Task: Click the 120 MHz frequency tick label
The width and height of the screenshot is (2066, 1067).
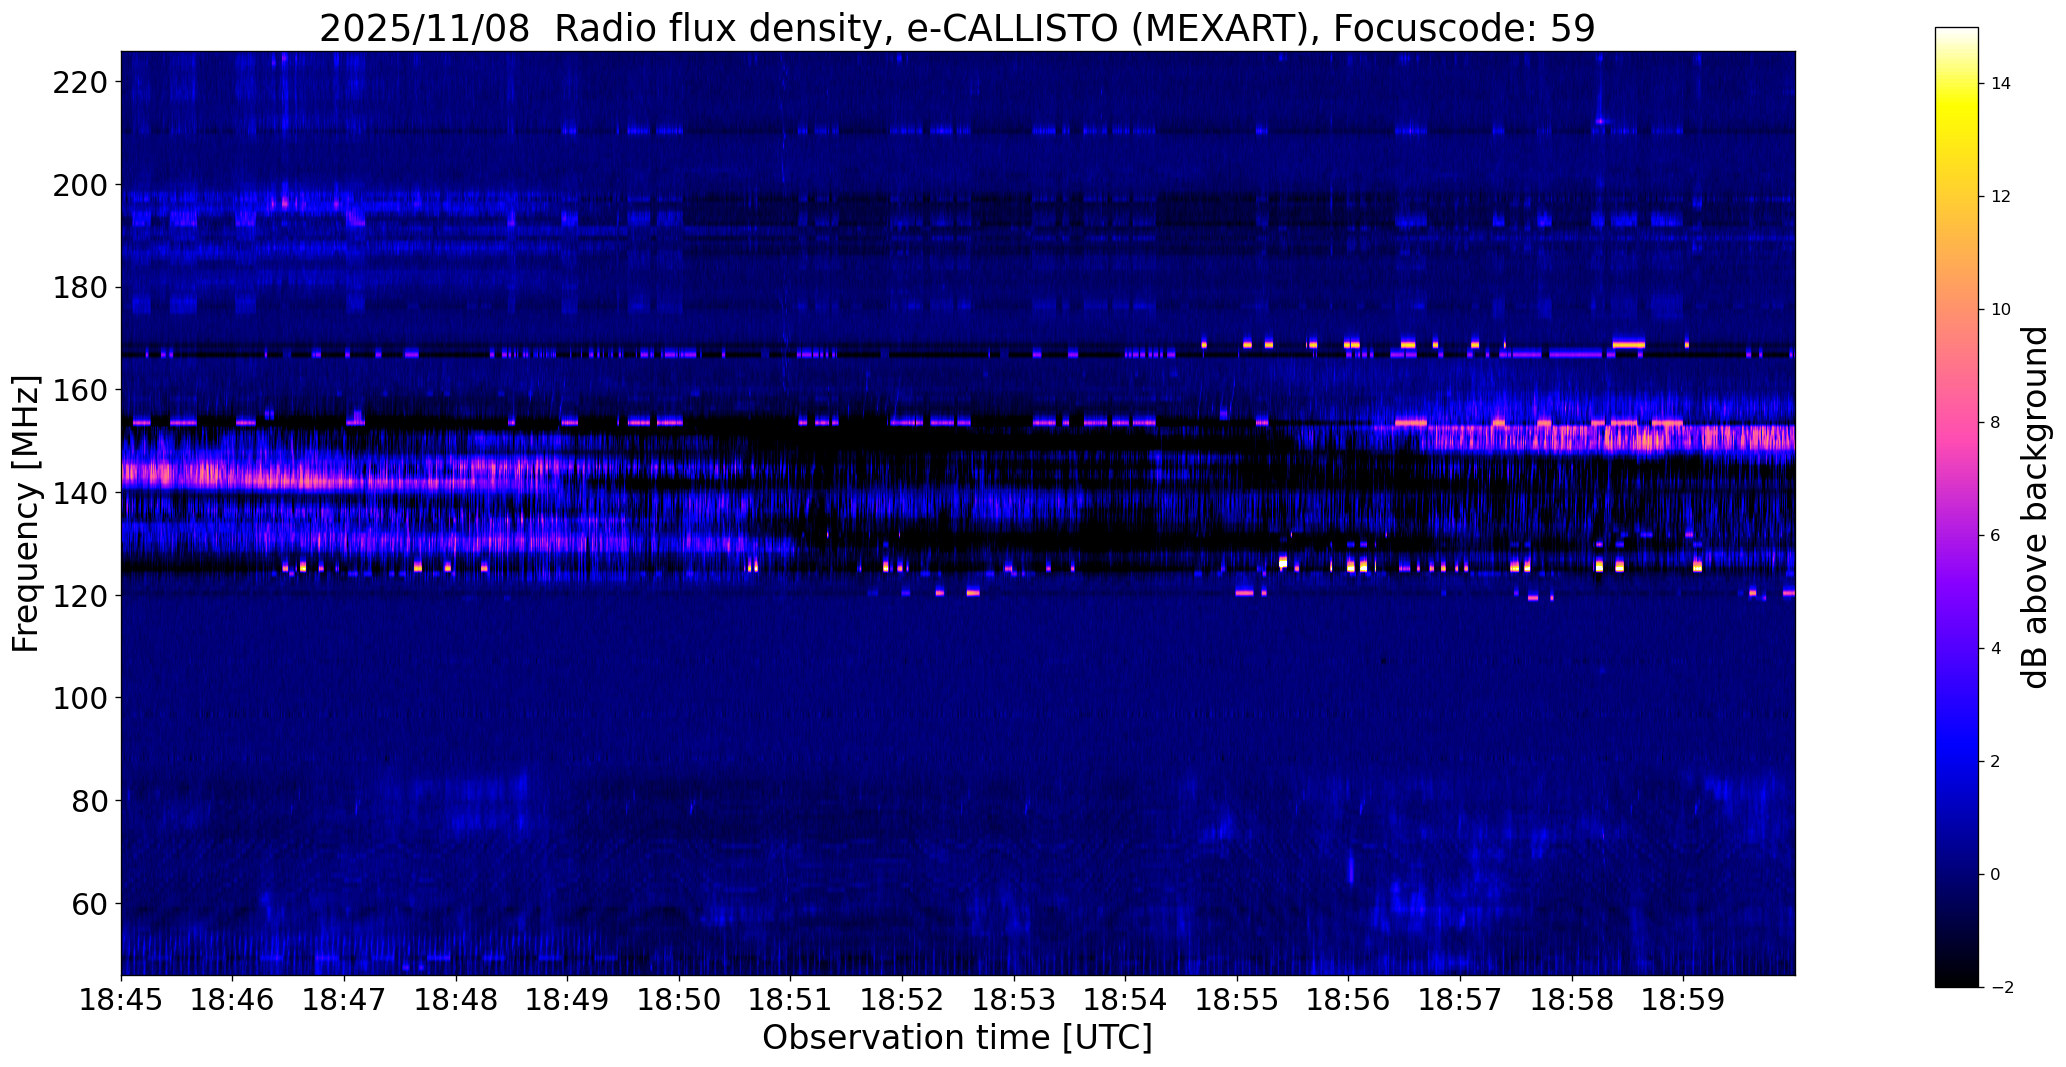Action: click(81, 595)
